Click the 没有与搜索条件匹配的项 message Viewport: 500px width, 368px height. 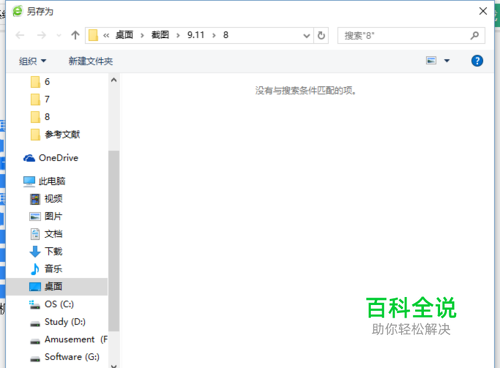click(305, 90)
